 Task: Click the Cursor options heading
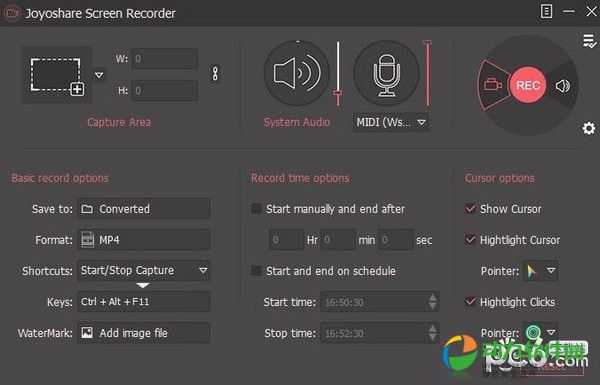pos(500,178)
